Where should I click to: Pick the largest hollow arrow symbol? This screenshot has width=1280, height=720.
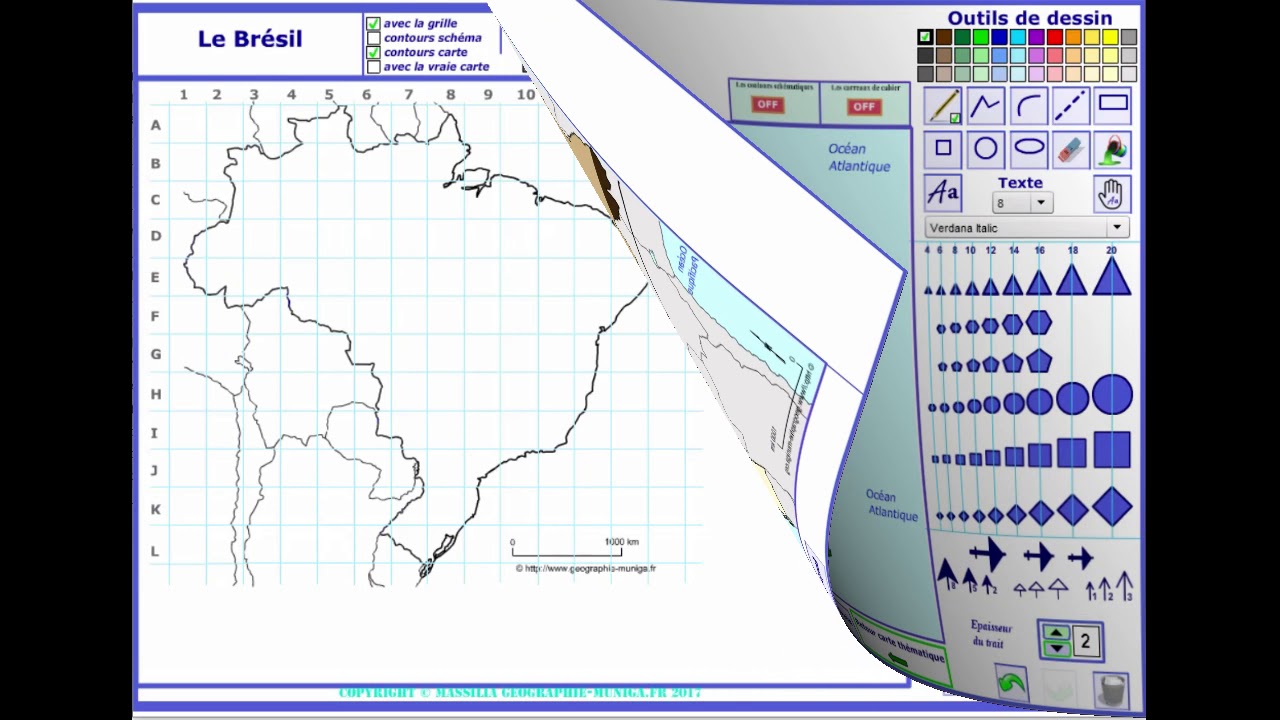pyautogui.click(x=1059, y=588)
